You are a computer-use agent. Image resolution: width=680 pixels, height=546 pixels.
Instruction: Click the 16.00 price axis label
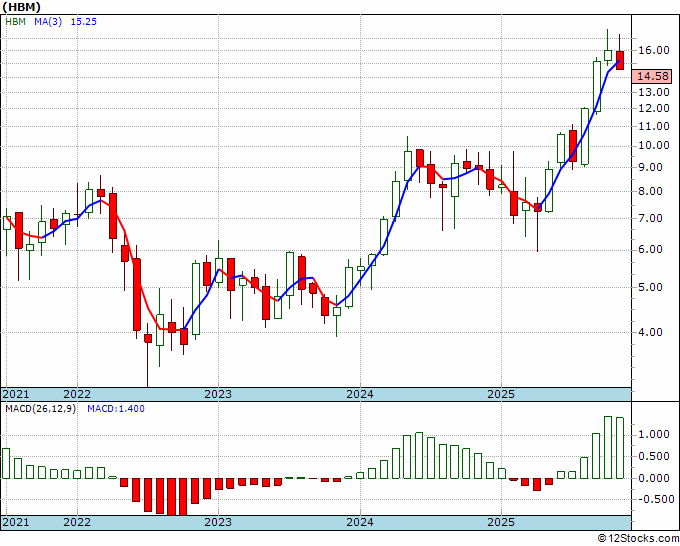pyautogui.click(x=654, y=50)
